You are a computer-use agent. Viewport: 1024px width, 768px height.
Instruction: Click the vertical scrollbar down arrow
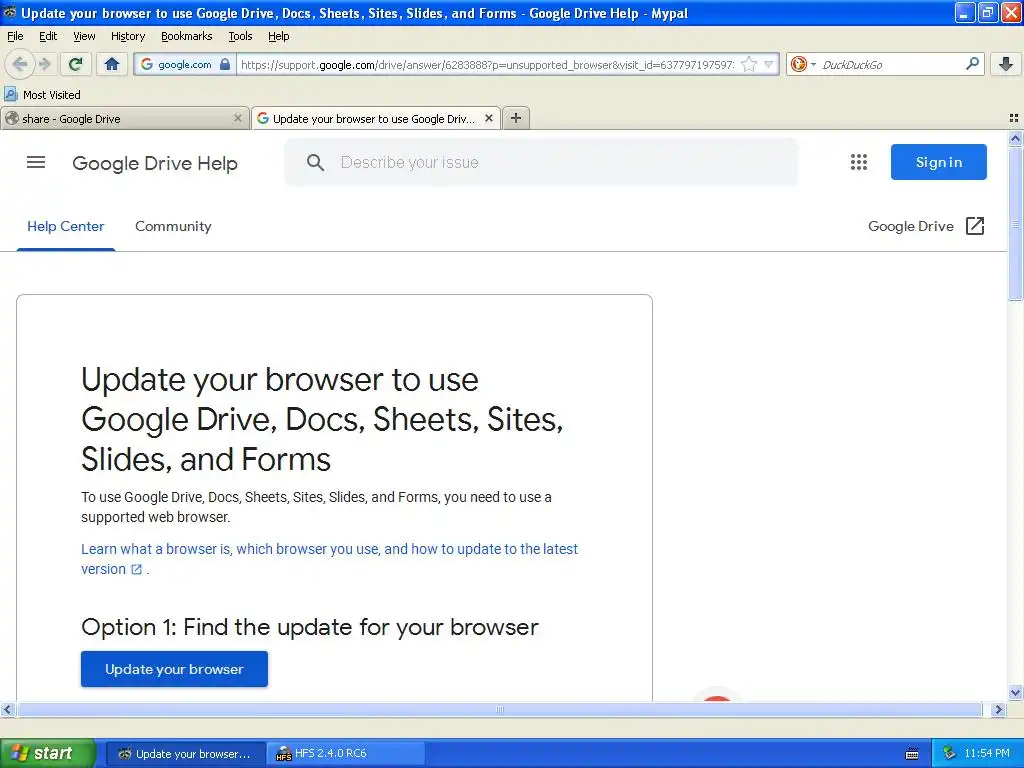pyautogui.click(x=1015, y=693)
